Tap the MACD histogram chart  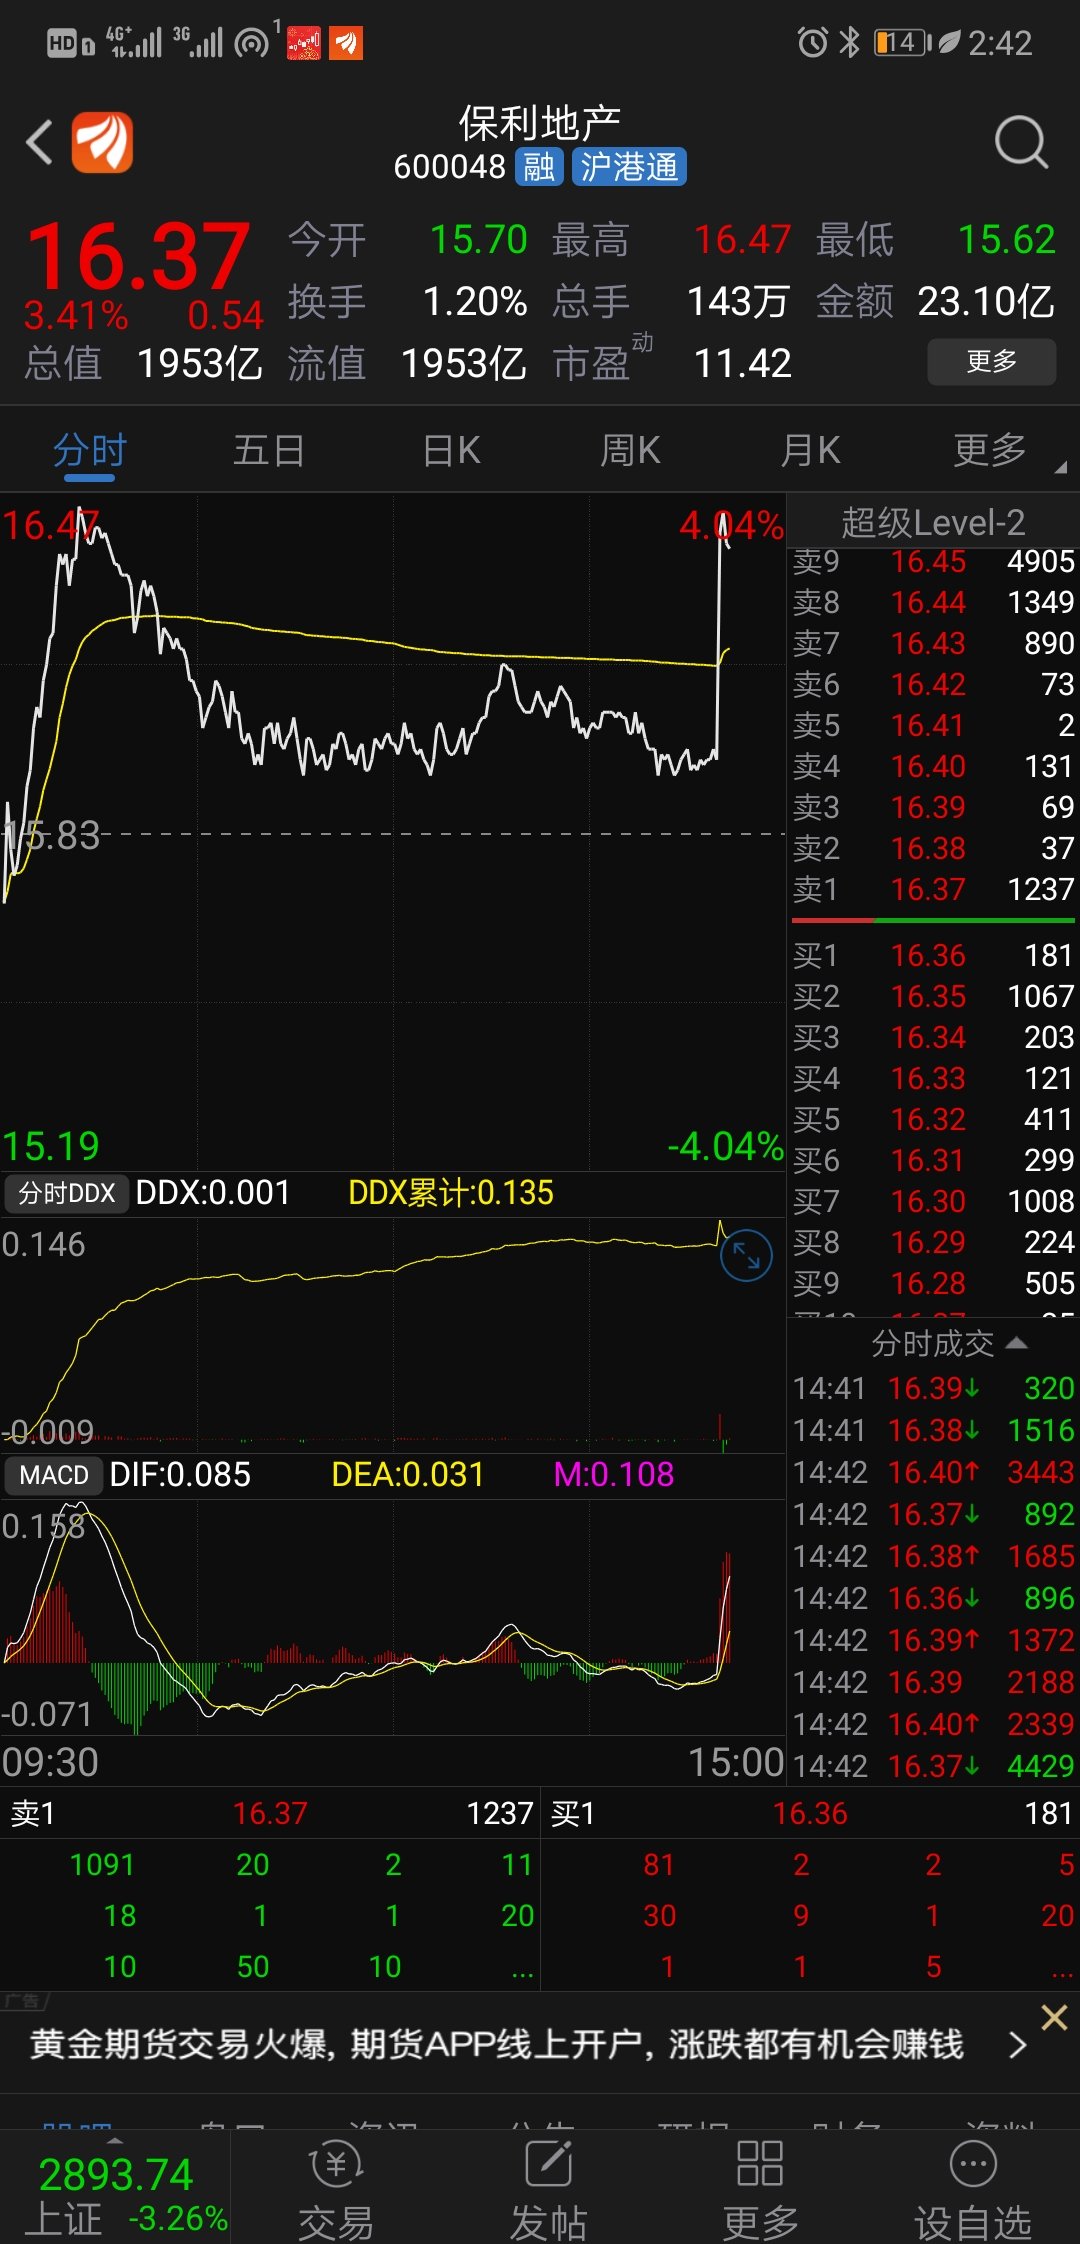[393, 1617]
